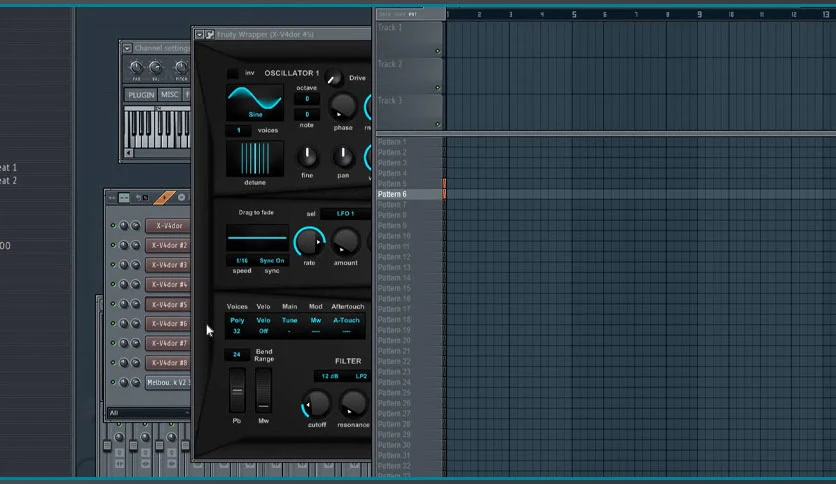
Task: Mute the X-V4dor channel with its green LED
Action: click(113, 225)
